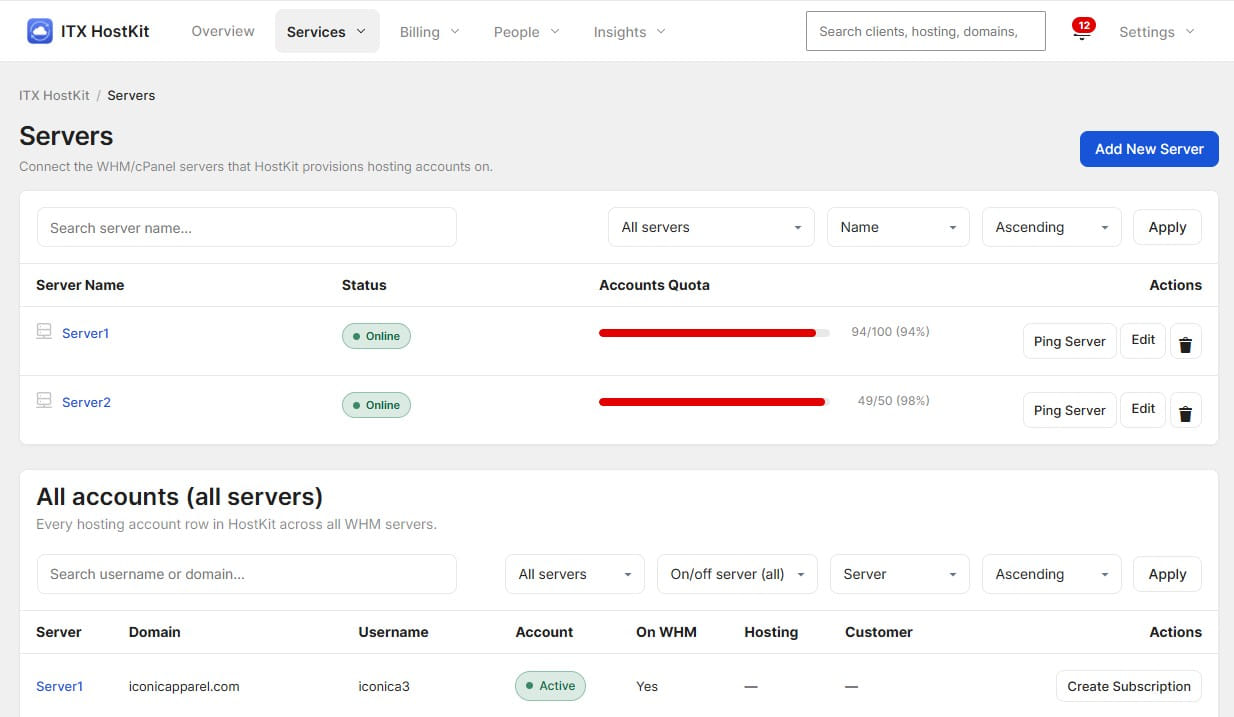Viewport: 1234px width, 717px height.
Task: Open the notifications bell with 12 badge
Action: (x=1082, y=30)
